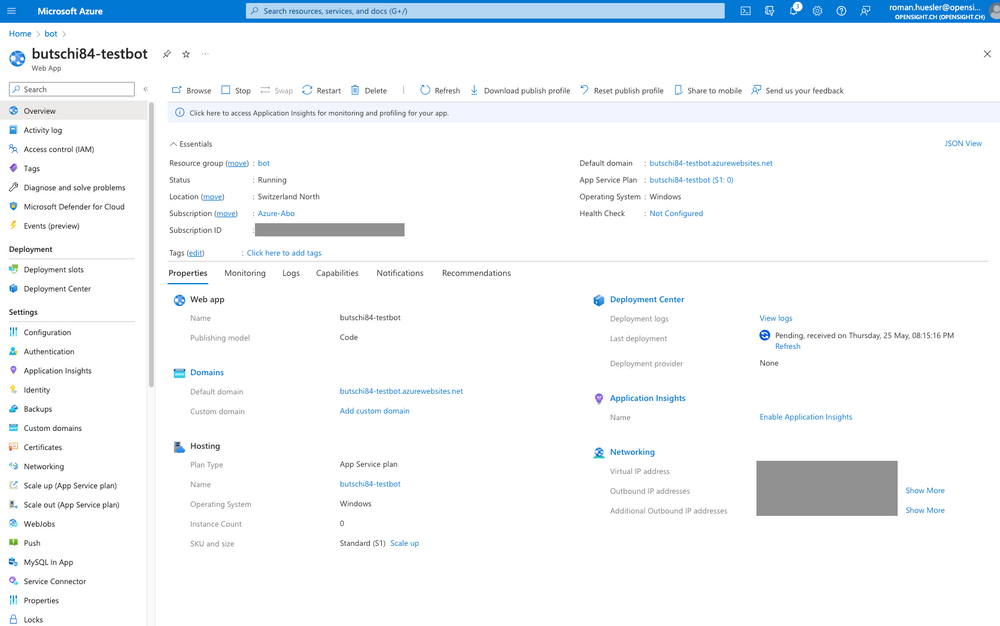Open the help question mark menu

841,10
